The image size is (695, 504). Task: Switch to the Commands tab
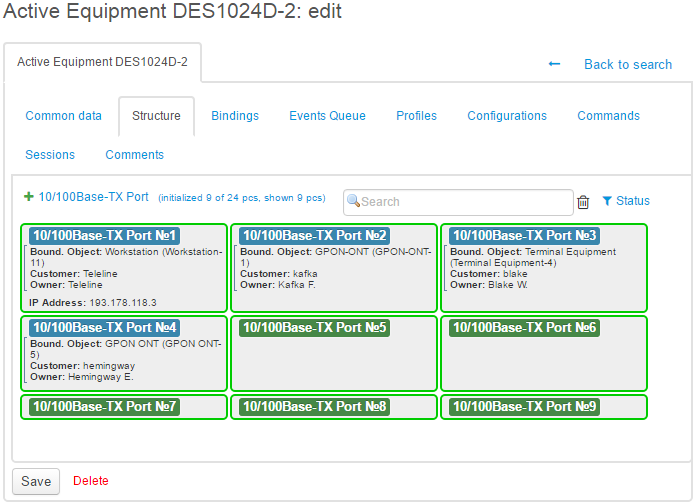pyautogui.click(x=608, y=116)
